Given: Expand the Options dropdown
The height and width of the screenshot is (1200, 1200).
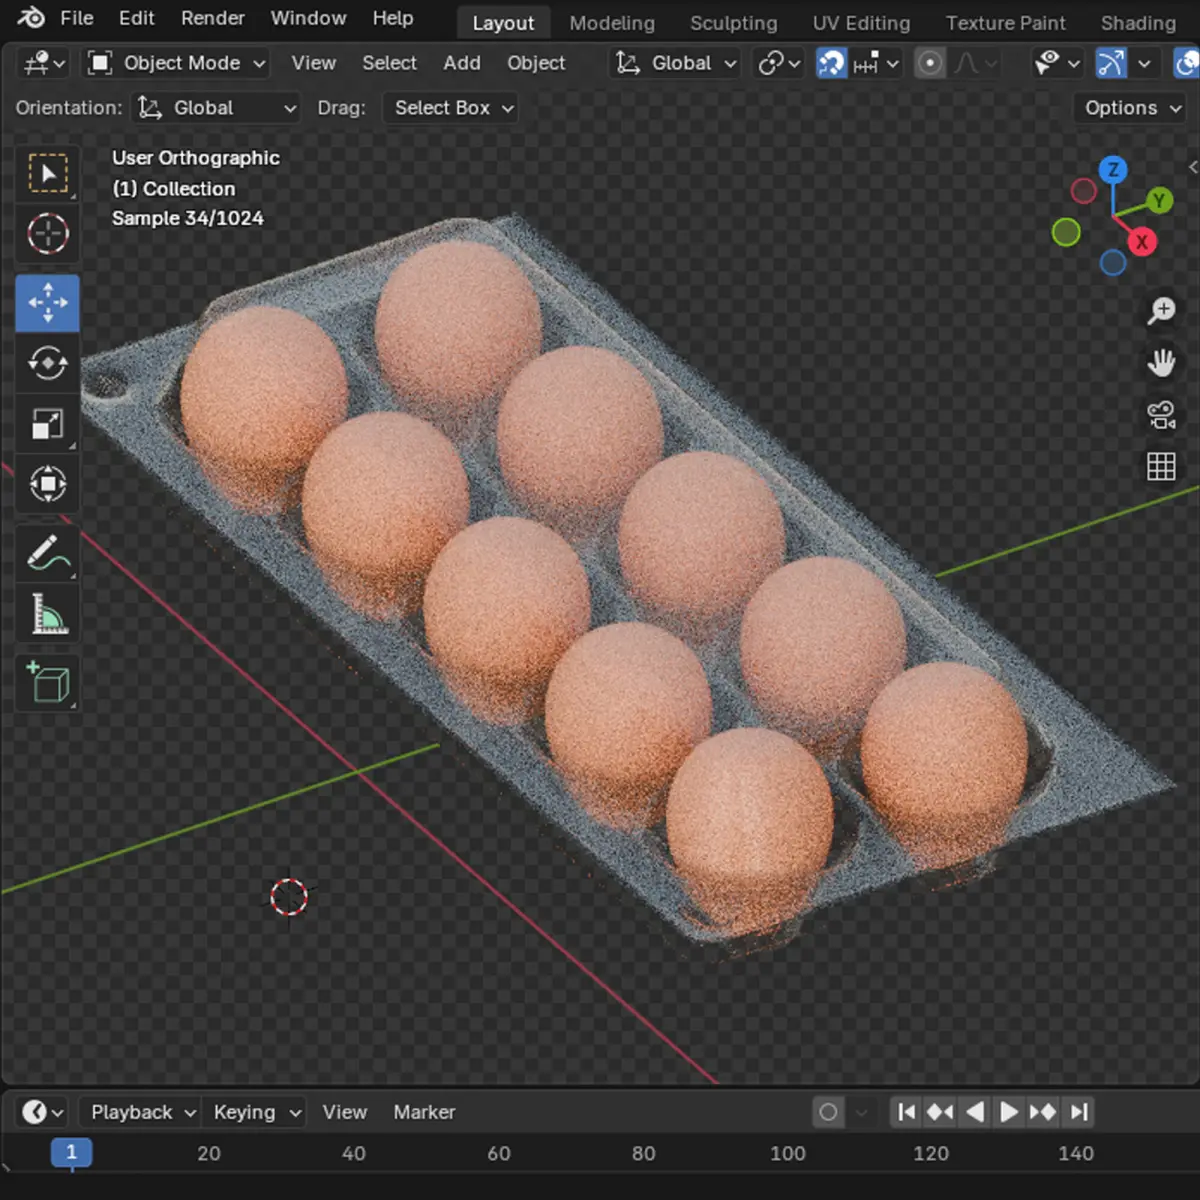Looking at the screenshot, I should coord(1132,108).
